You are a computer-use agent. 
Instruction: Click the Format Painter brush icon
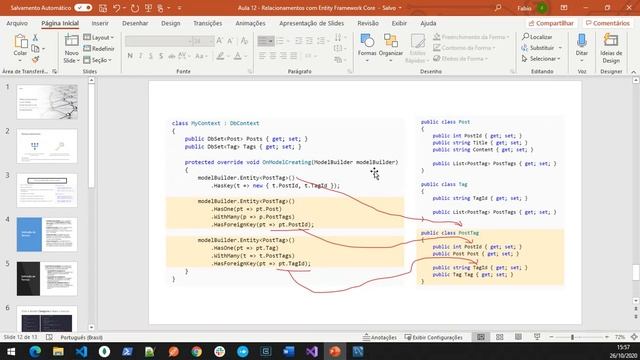(36, 60)
